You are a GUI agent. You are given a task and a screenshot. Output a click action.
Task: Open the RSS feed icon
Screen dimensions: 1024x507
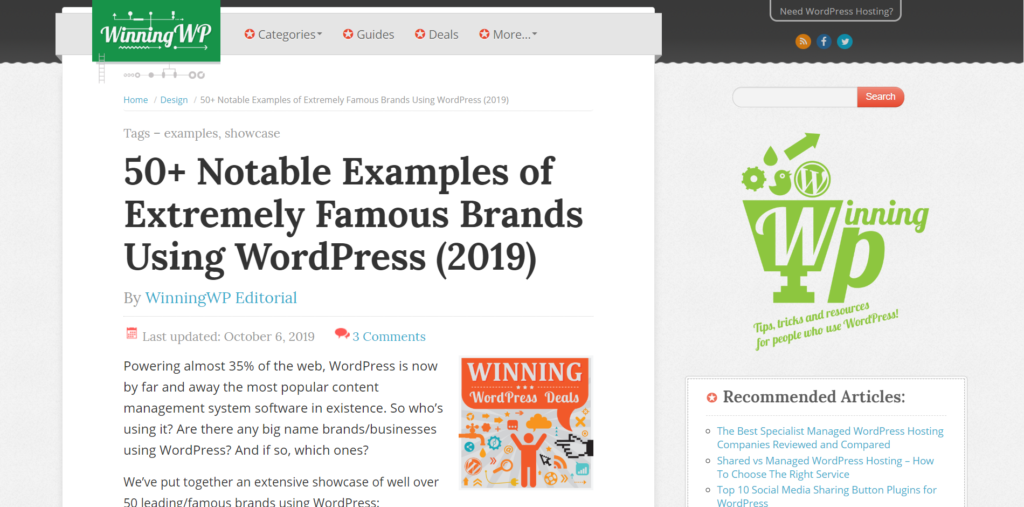point(803,42)
